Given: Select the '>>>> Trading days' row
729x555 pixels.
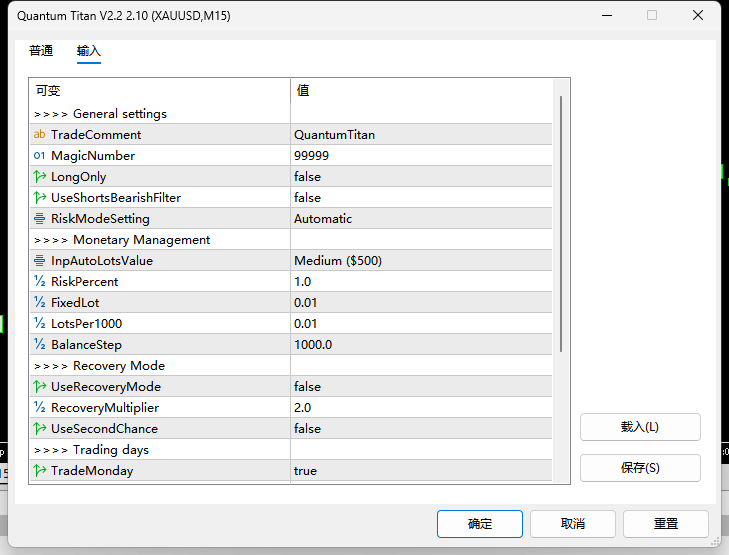Looking at the screenshot, I should pos(291,449).
